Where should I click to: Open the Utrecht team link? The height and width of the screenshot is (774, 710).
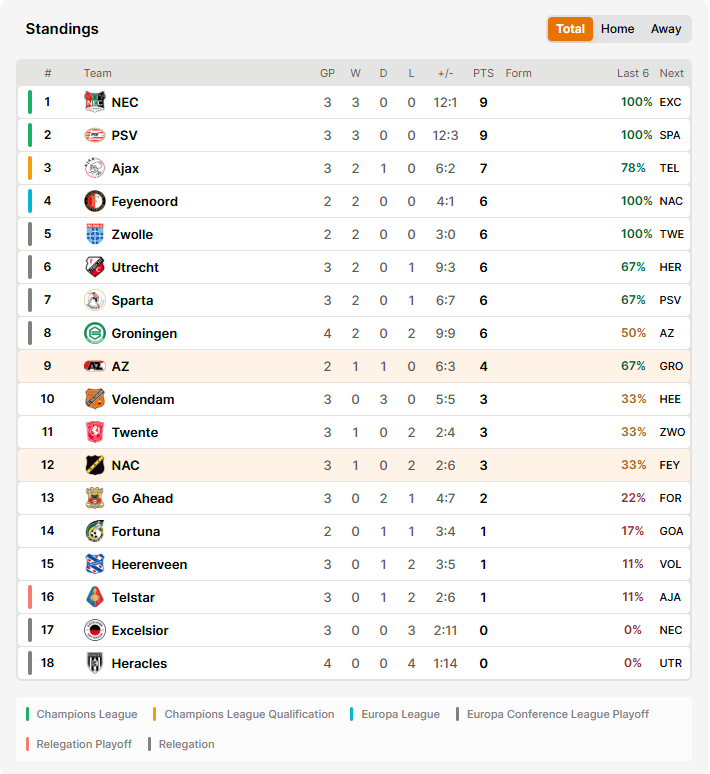point(135,268)
